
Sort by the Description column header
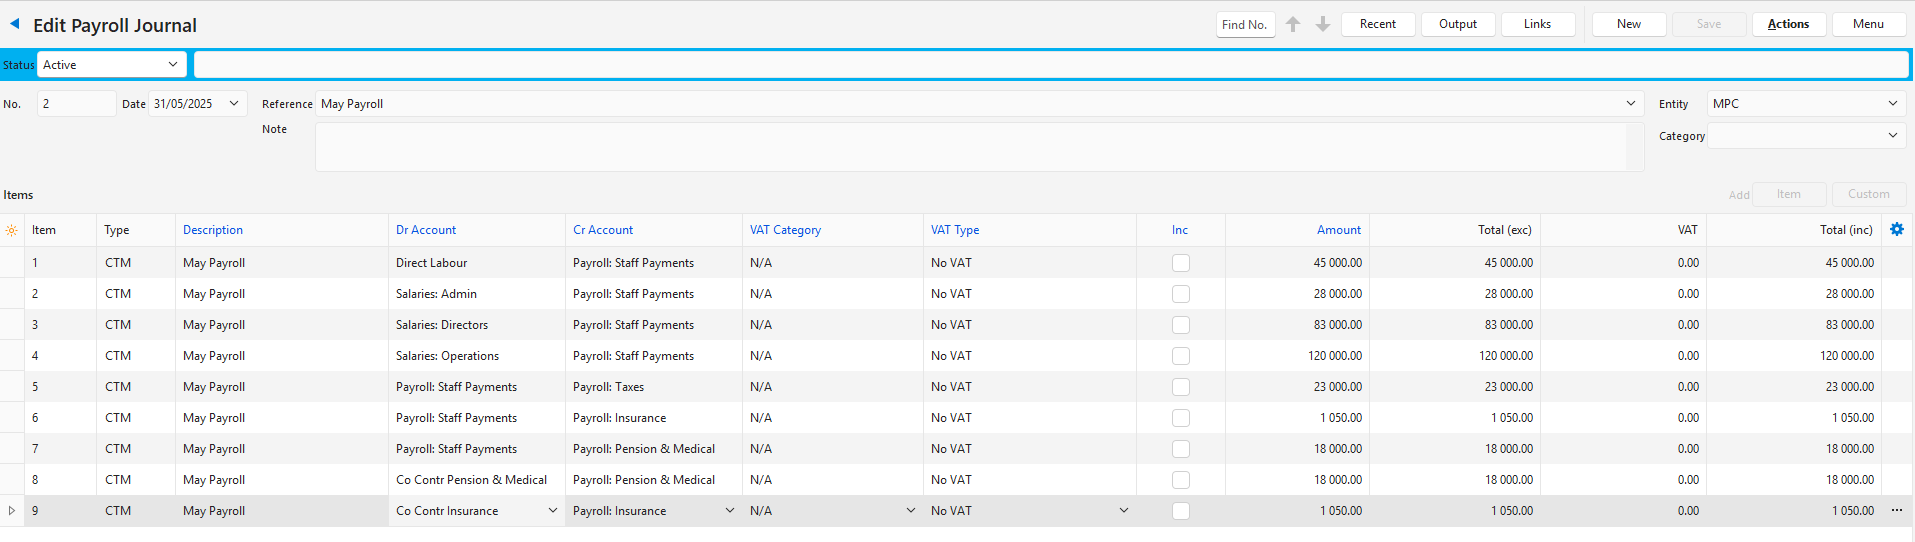pos(213,230)
